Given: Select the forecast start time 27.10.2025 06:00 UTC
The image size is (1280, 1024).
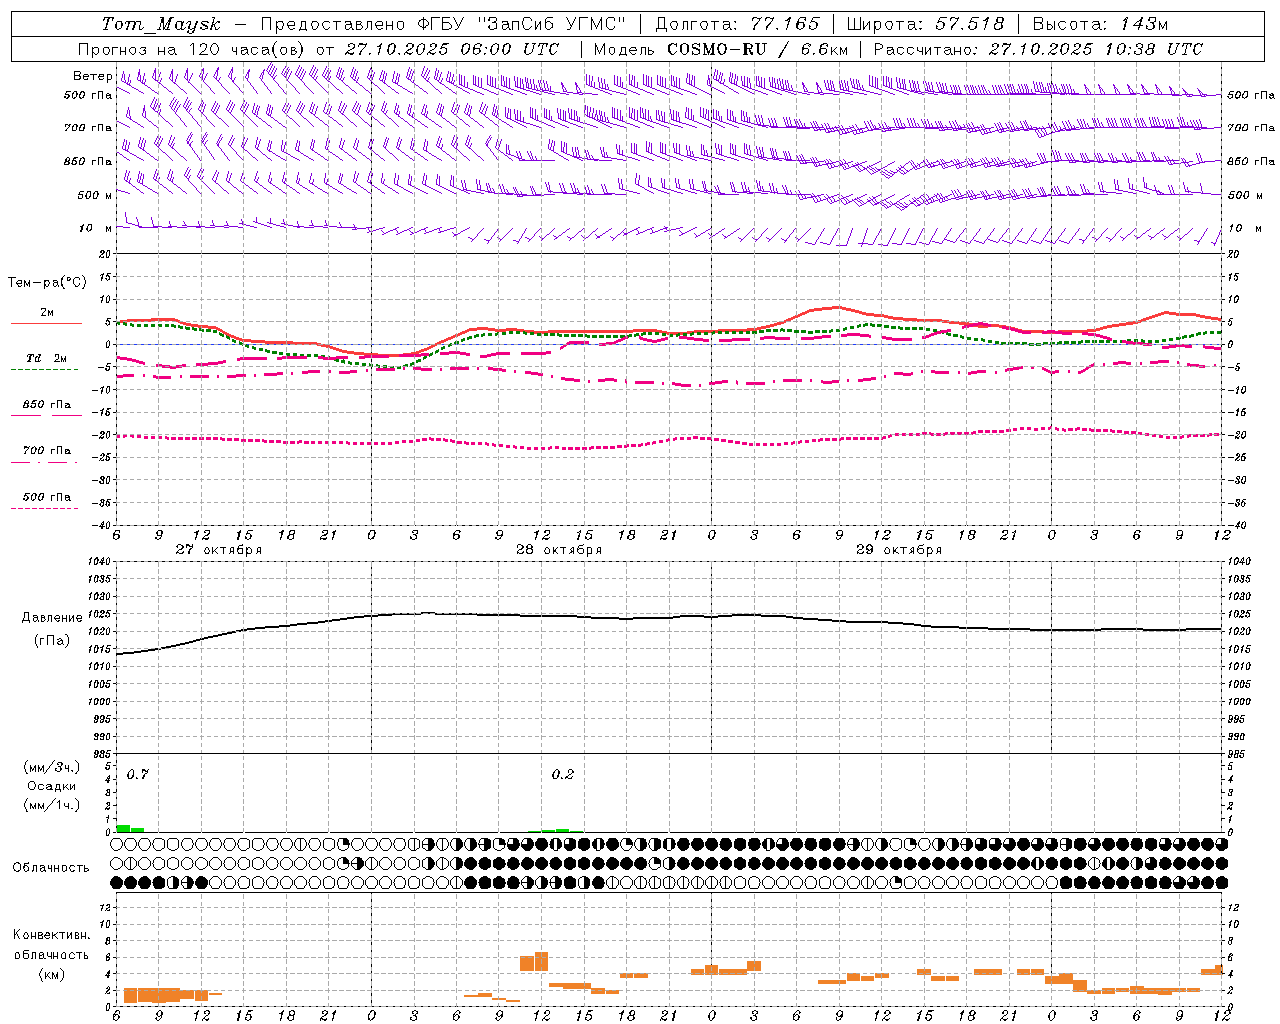Looking at the screenshot, I should coord(452,49).
